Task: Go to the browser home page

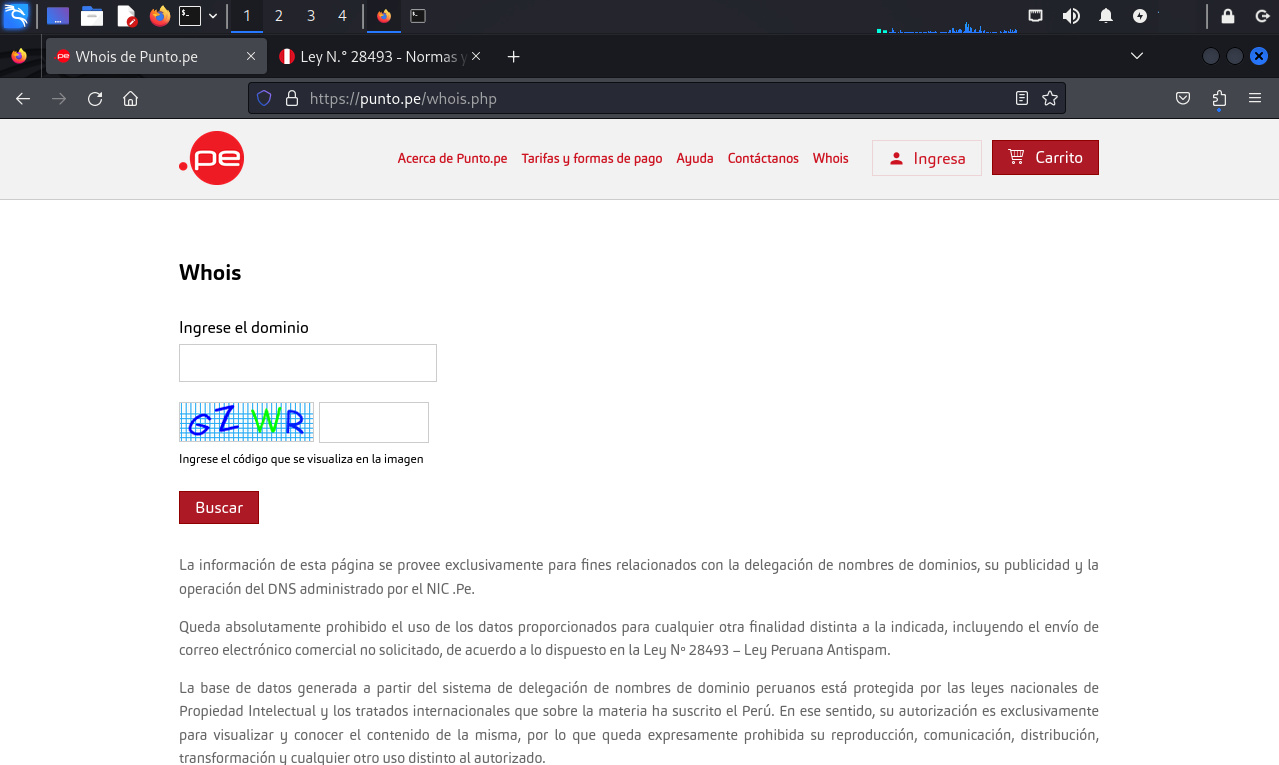Action: (x=130, y=99)
